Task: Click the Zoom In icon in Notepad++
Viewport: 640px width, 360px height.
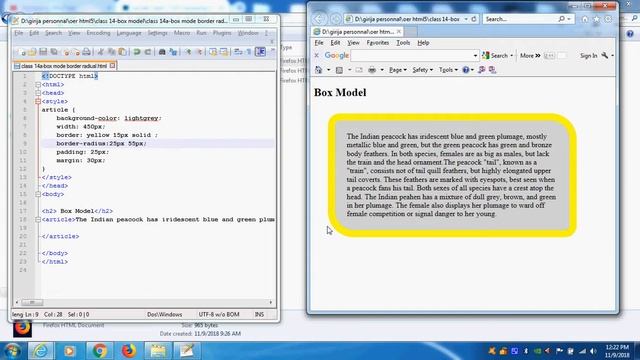Action: (188, 52)
